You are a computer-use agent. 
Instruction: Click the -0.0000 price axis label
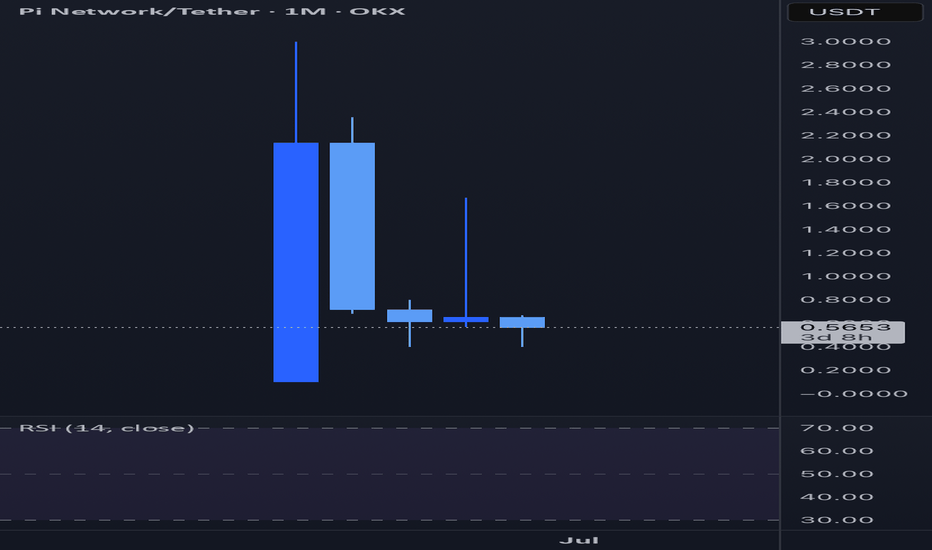point(854,394)
